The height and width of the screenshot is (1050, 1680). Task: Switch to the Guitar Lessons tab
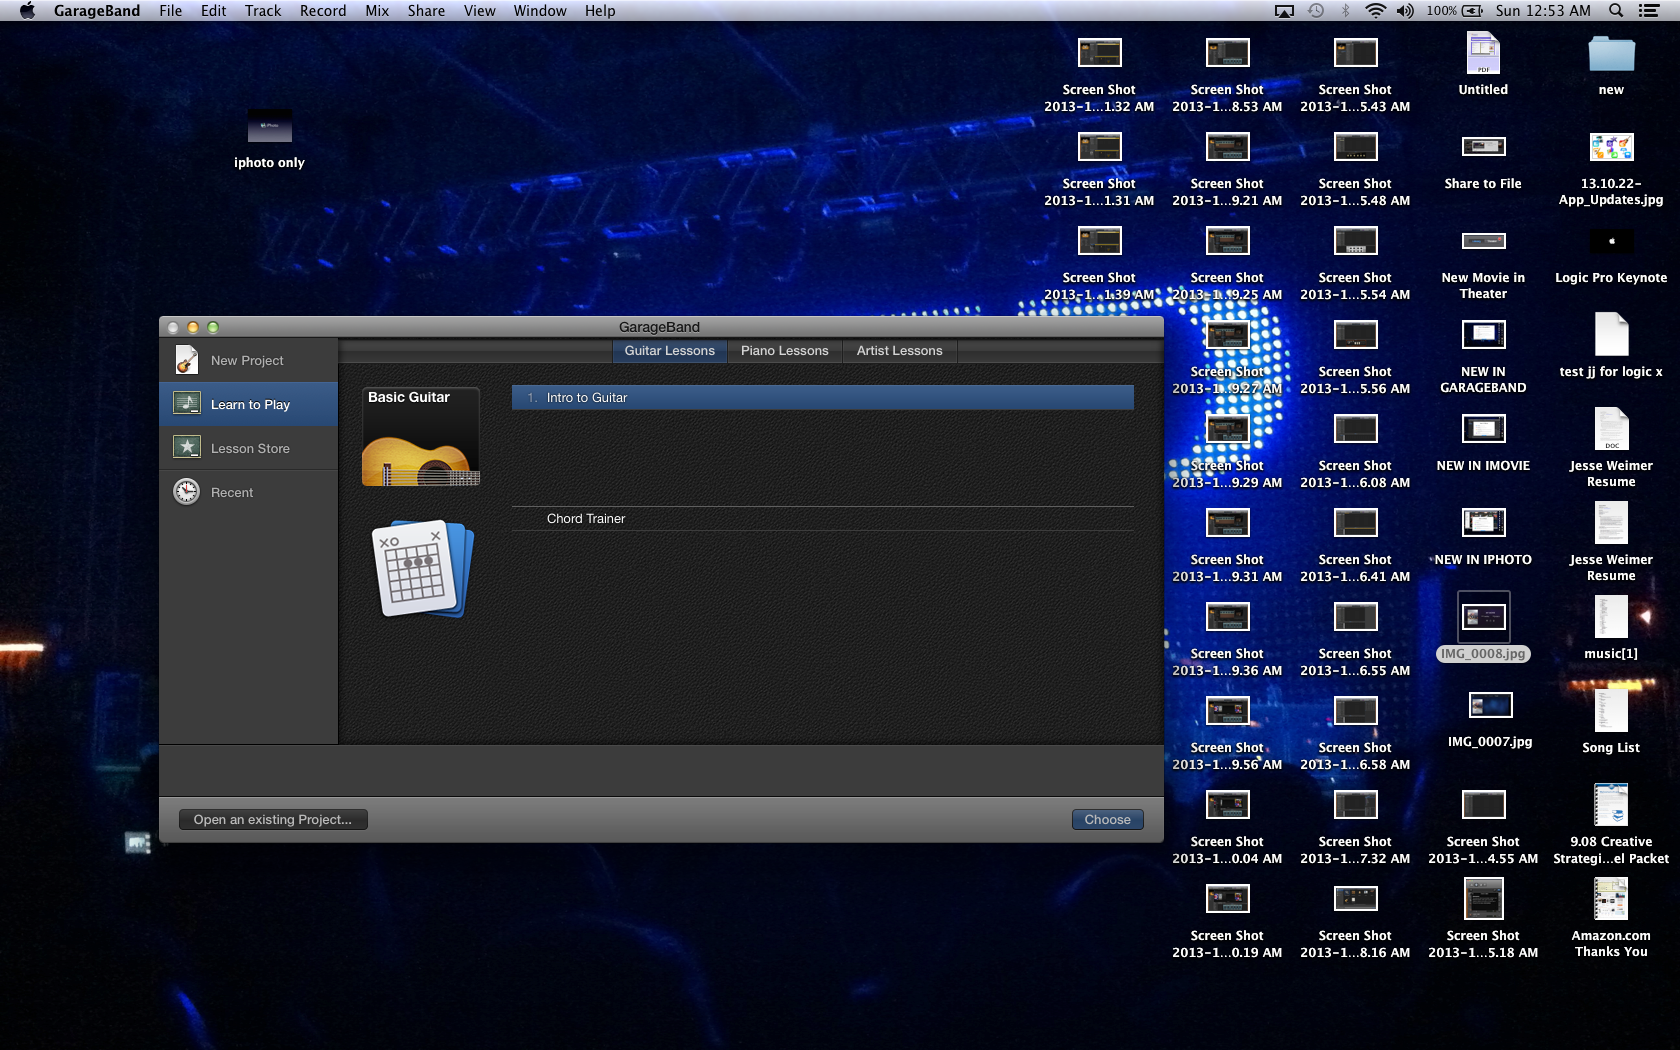click(670, 351)
